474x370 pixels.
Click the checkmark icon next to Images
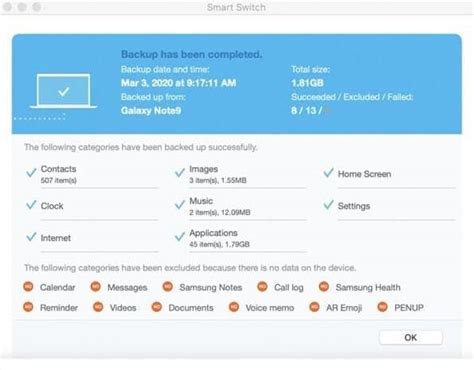[x=180, y=172]
